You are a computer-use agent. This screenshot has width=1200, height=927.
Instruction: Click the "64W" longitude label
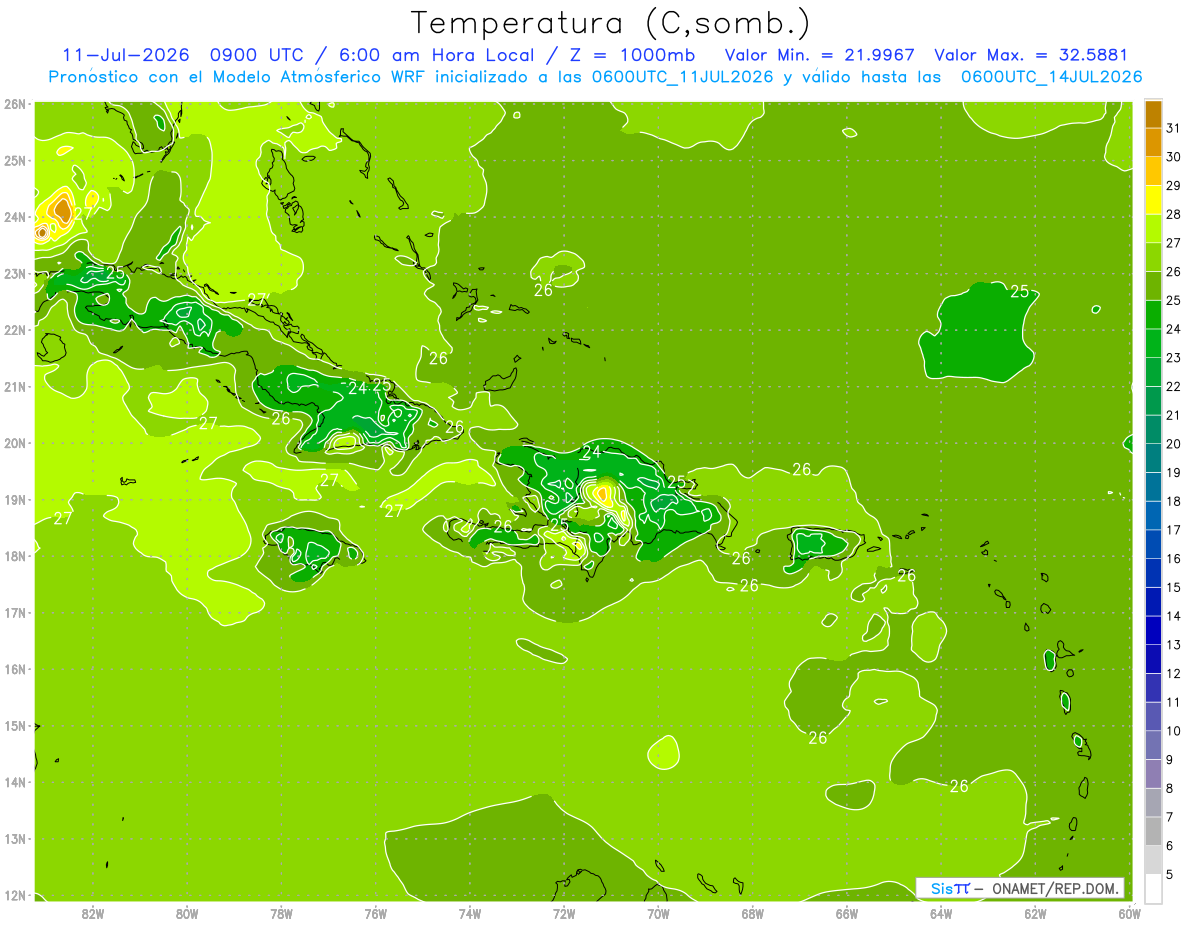point(940,913)
